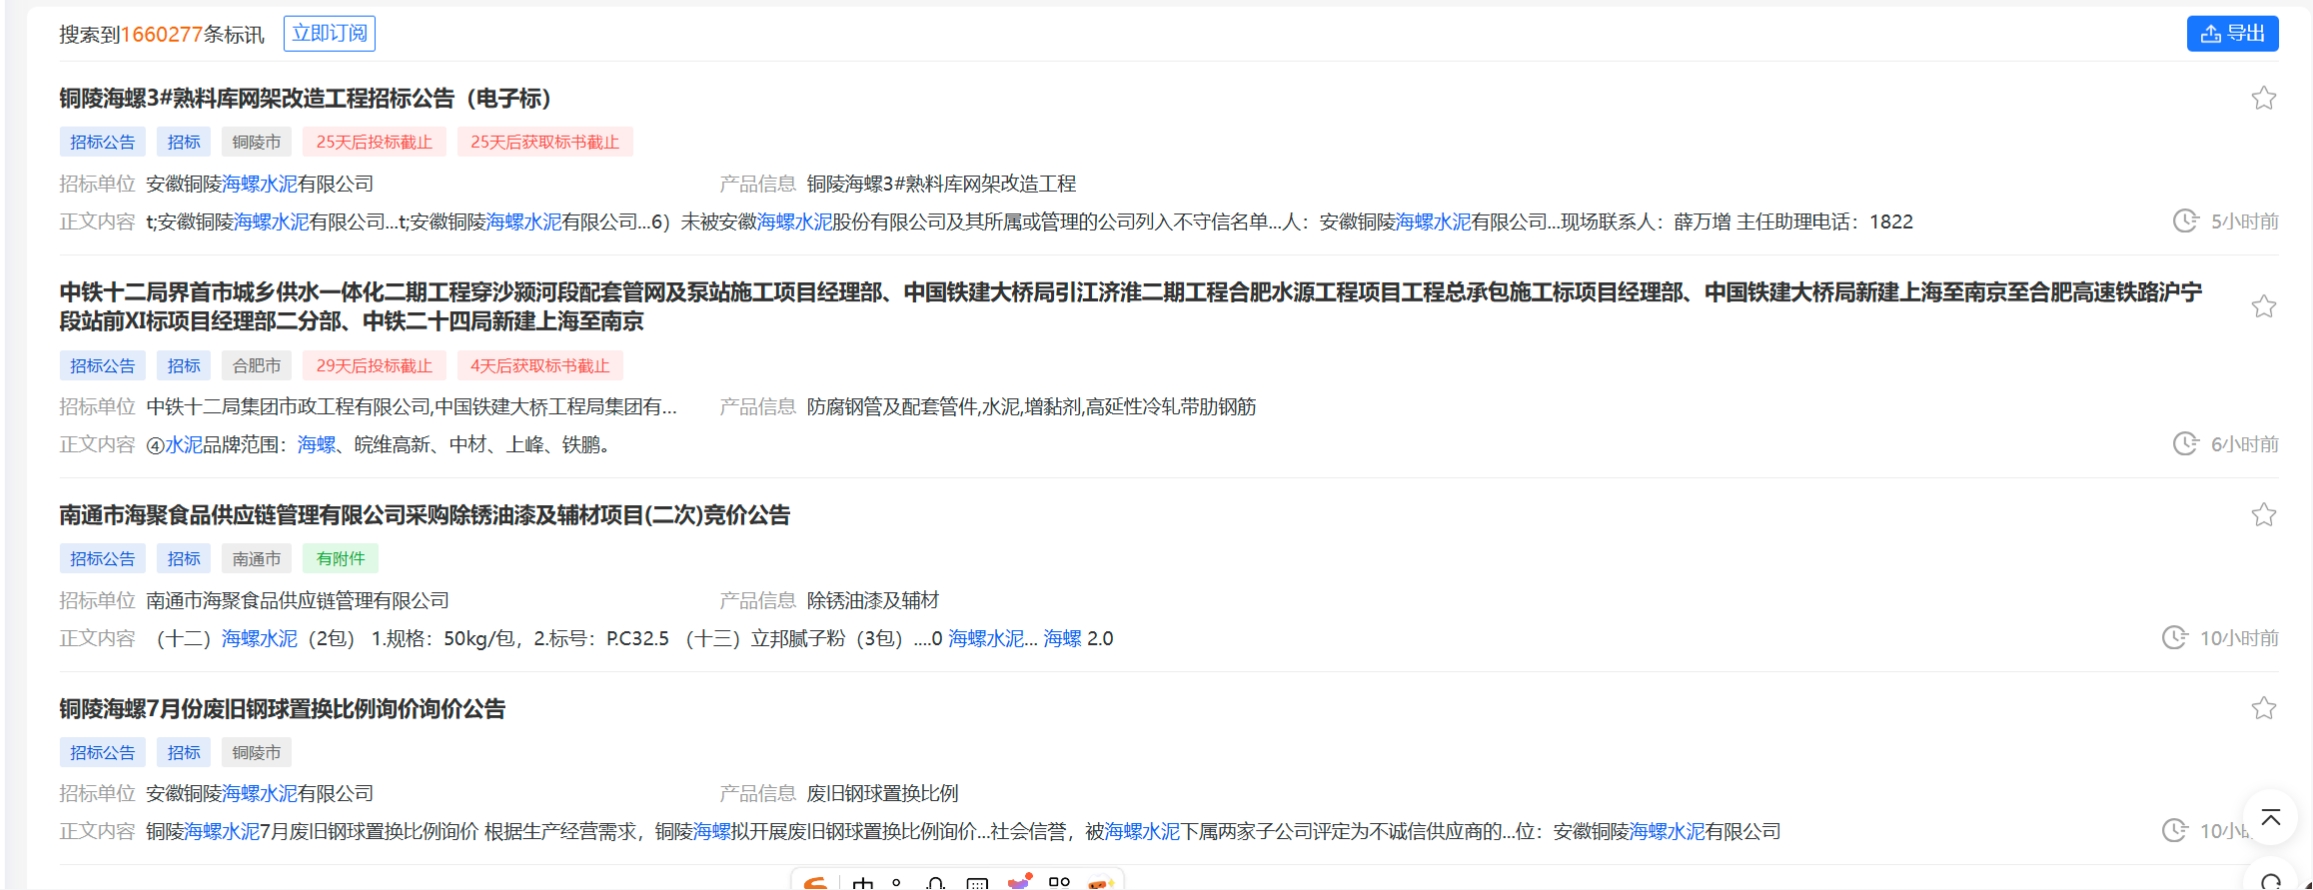The width and height of the screenshot is (2313, 890).
Task: Click bidder 安徽铜陵海螺水泥有限公司 in 7月份 listing
Action: click(260, 794)
